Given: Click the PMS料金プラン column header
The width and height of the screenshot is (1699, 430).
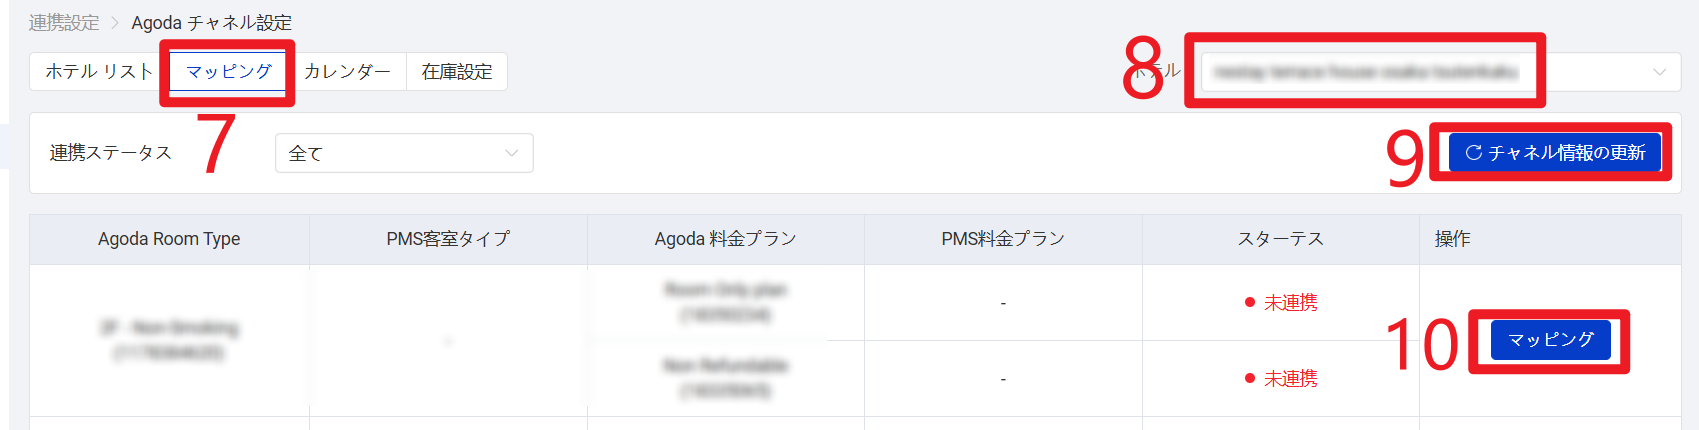Looking at the screenshot, I should (1003, 239).
